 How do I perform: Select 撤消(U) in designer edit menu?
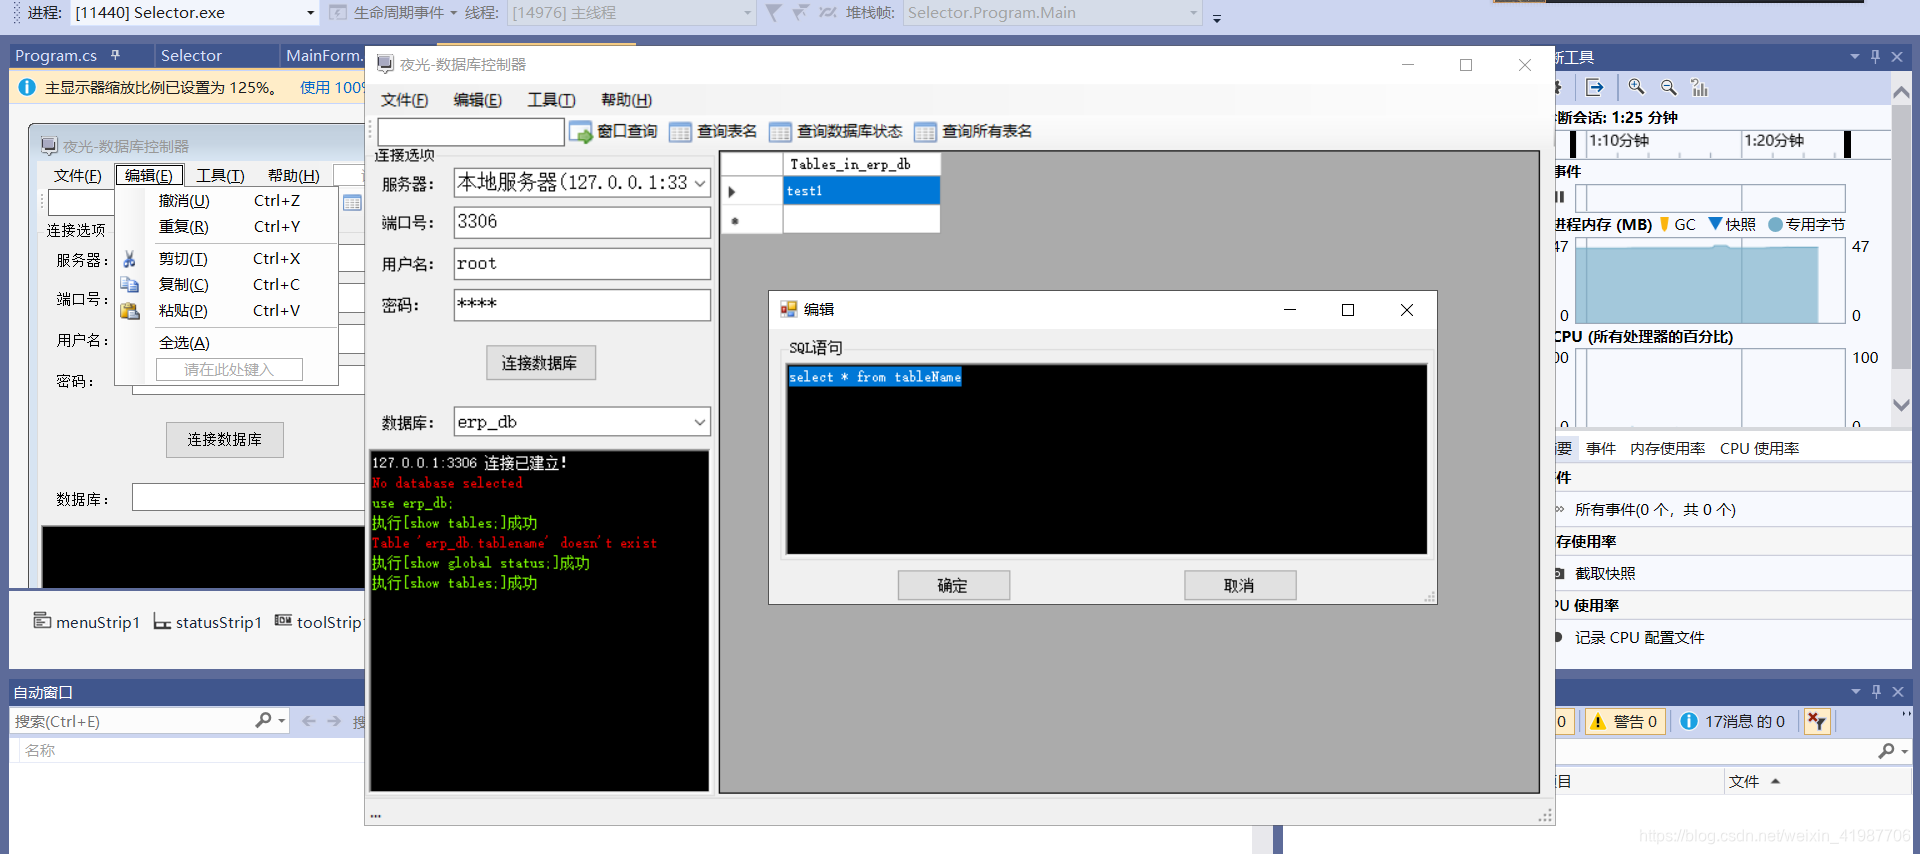click(227, 201)
